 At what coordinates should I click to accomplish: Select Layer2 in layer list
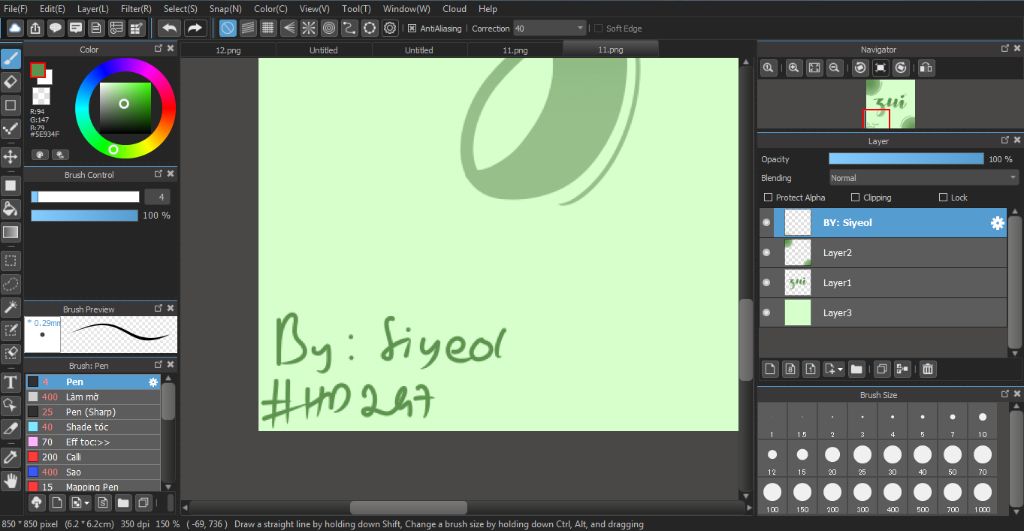pos(883,253)
